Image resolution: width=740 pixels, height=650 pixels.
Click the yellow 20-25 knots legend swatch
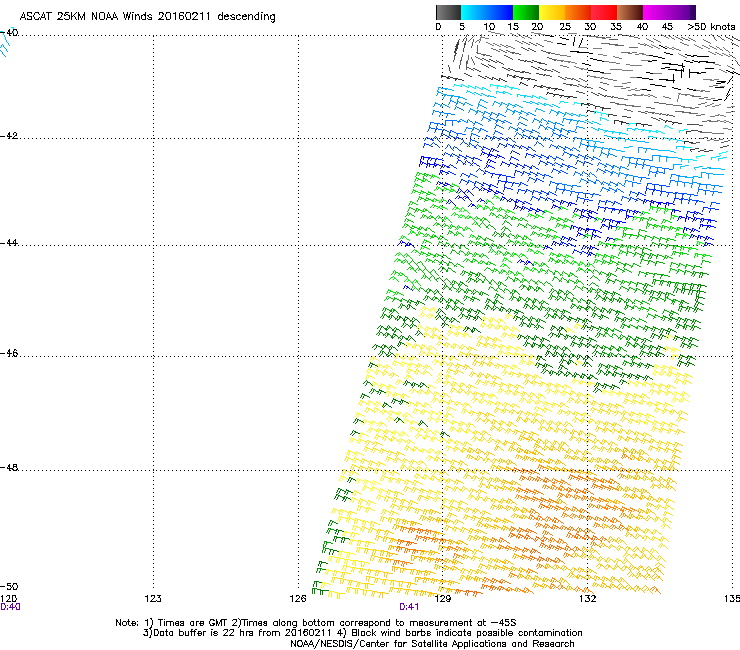(x=552, y=12)
